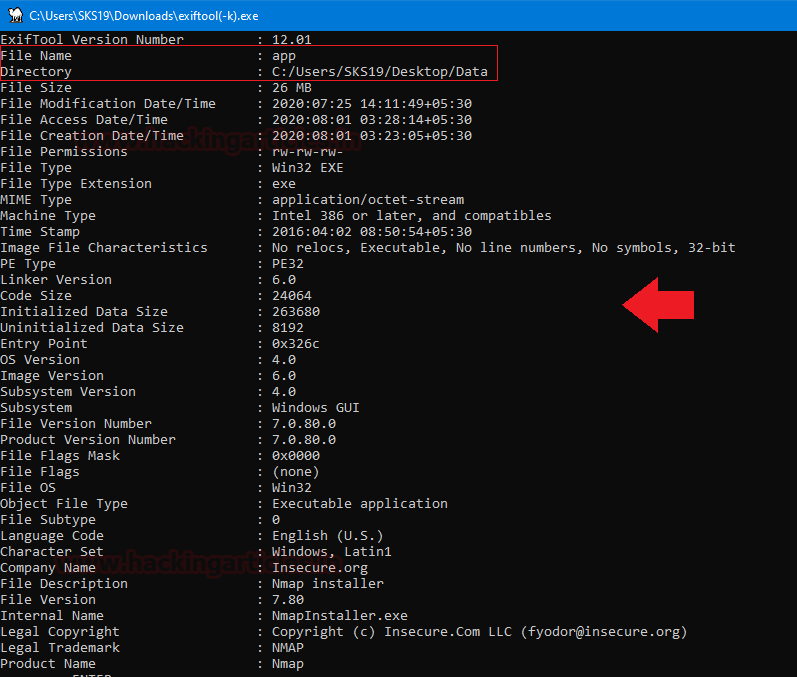Click the Image File Characteristics value

[504, 248]
